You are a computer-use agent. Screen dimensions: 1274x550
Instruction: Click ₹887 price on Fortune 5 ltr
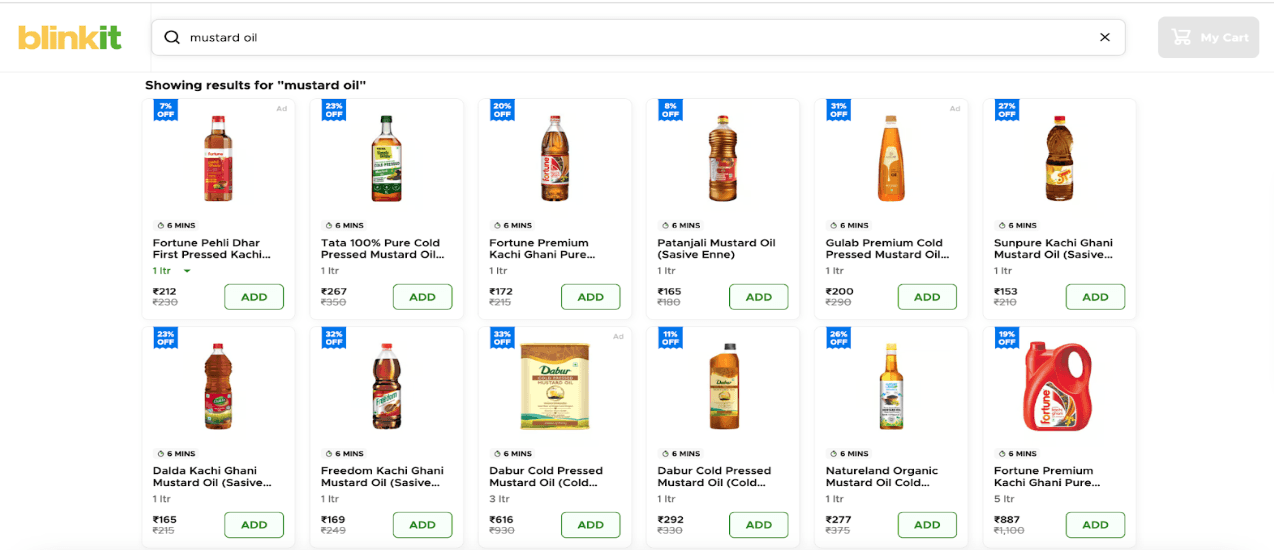click(1008, 519)
